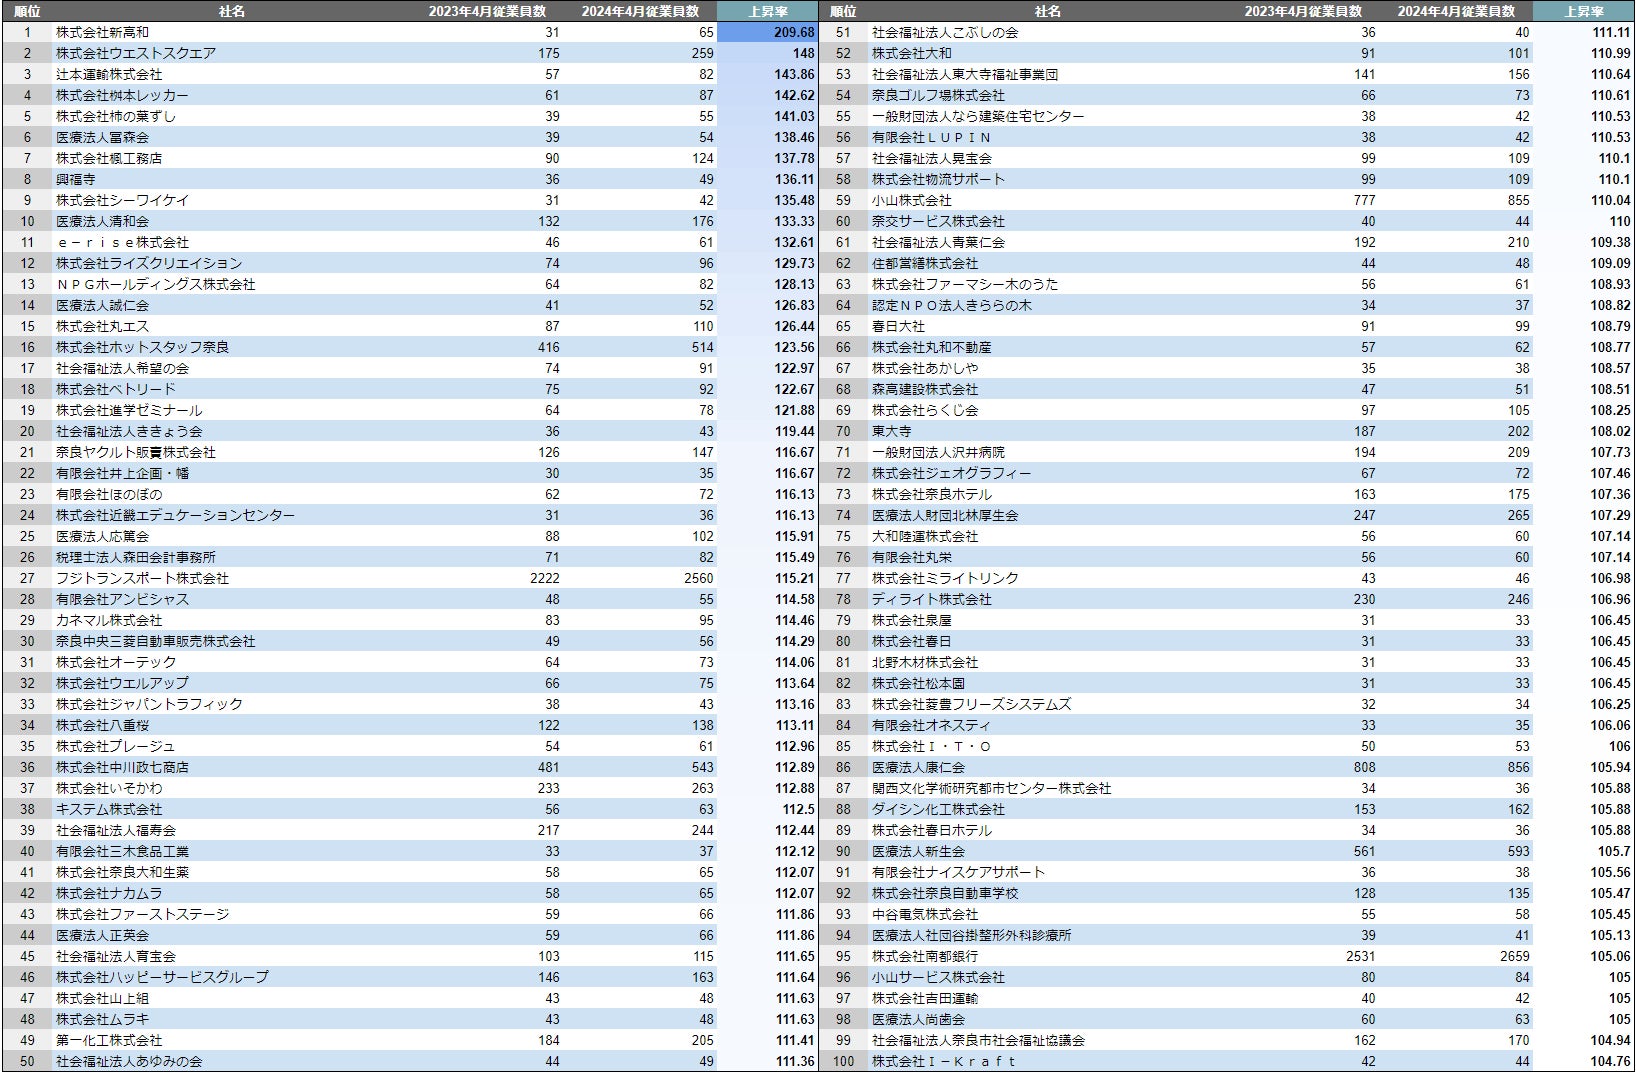This screenshot has width=1636, height=1073.
Task: Select the 株式会社ハッピーサービスグループ name cell
Action: click(x=162, y=977)
